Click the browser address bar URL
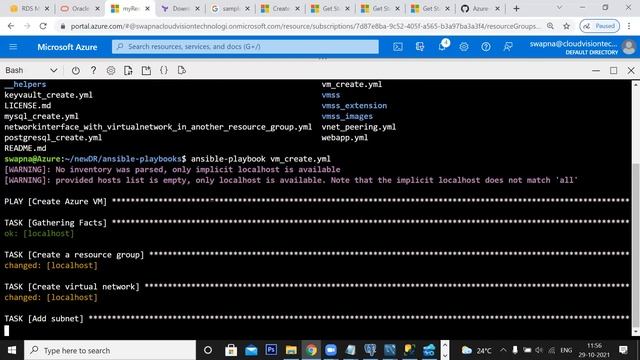Screen dimensions: 640x360 pos(304,26)
